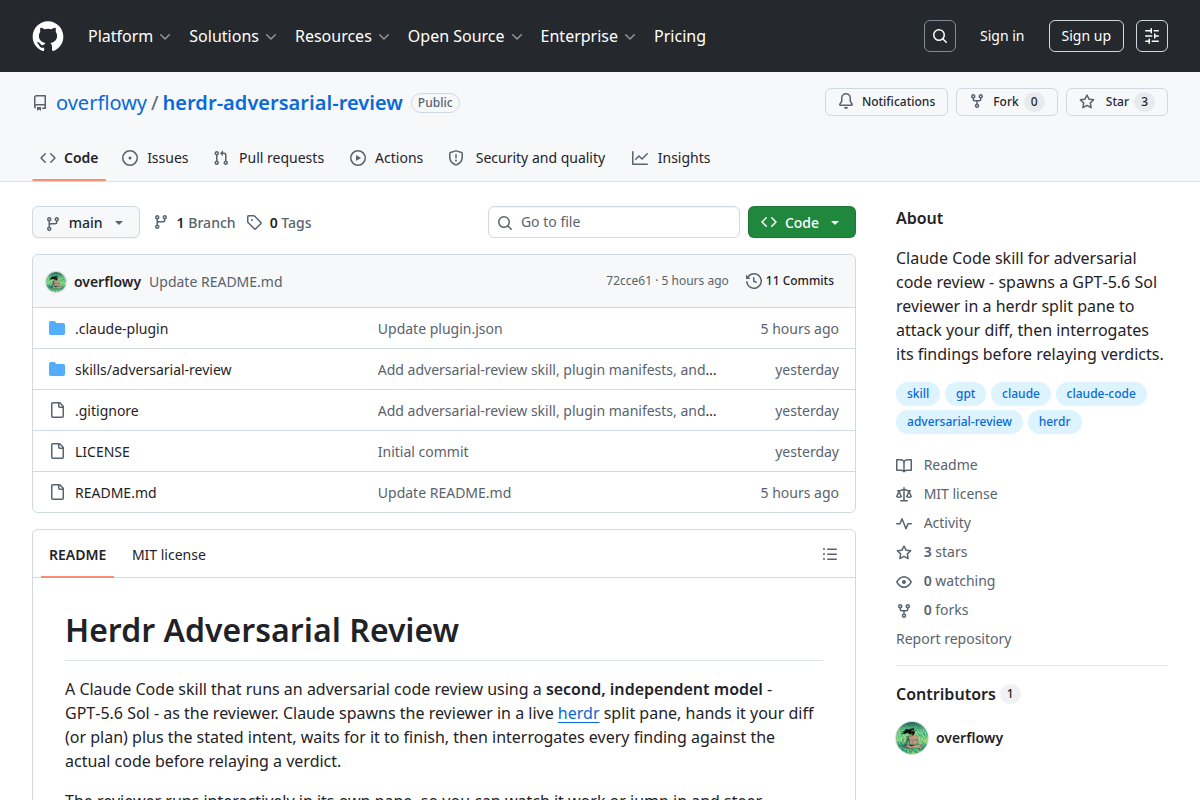Click the commit history clock icon
The image size is (1200, 800).
point(754,281)
